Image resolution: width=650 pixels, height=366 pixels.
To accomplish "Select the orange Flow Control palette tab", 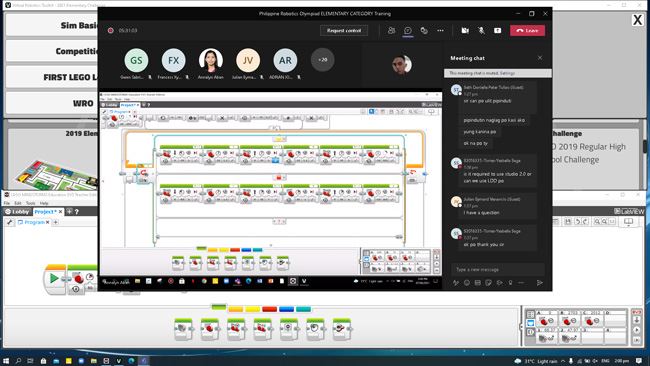I will click(235, 309).
